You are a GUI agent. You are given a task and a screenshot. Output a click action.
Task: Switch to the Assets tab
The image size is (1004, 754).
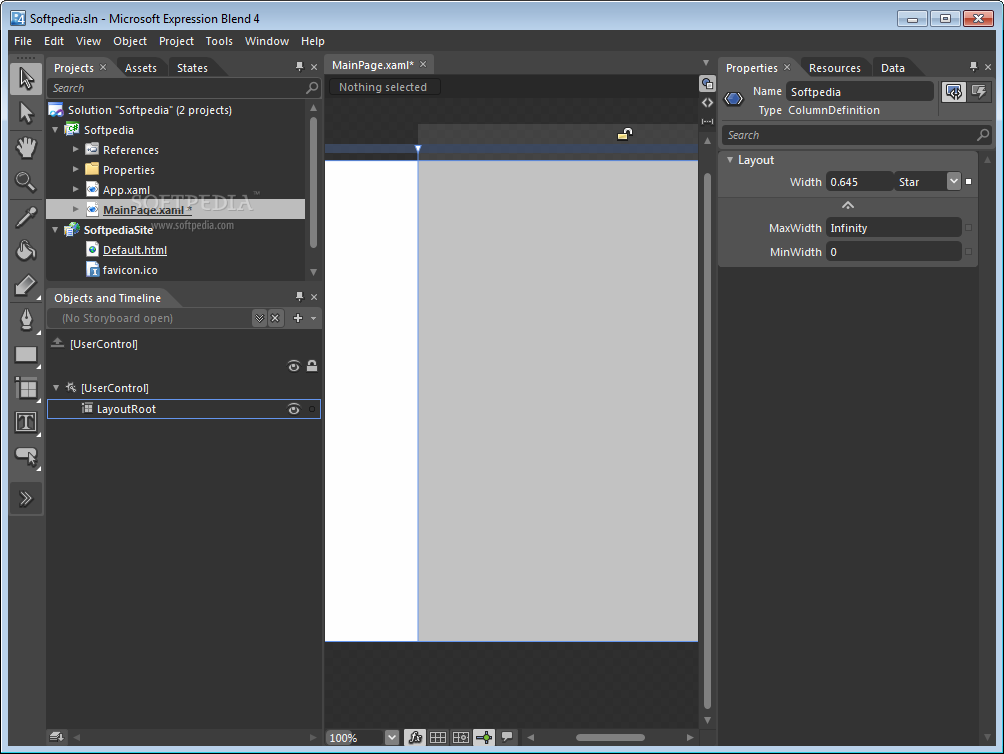point(141,68)
